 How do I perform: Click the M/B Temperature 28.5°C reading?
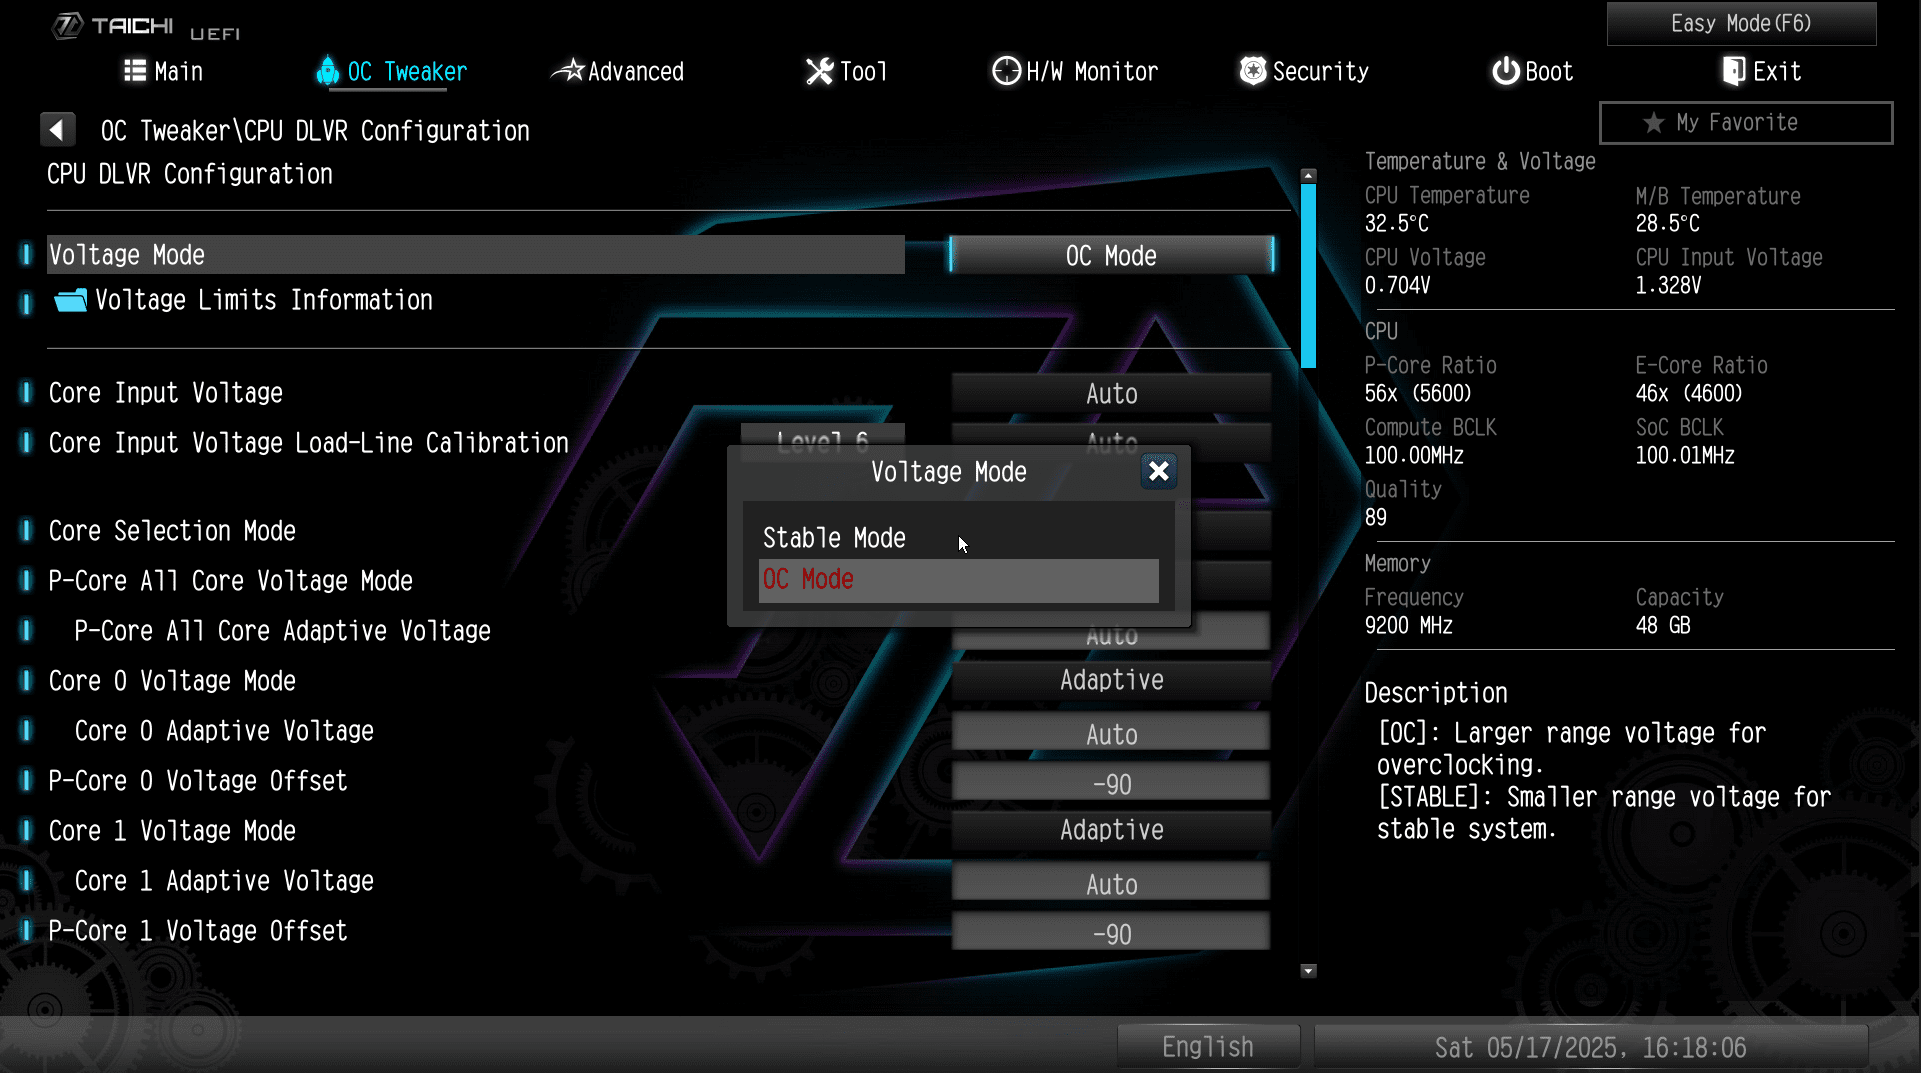[1668, 223]
